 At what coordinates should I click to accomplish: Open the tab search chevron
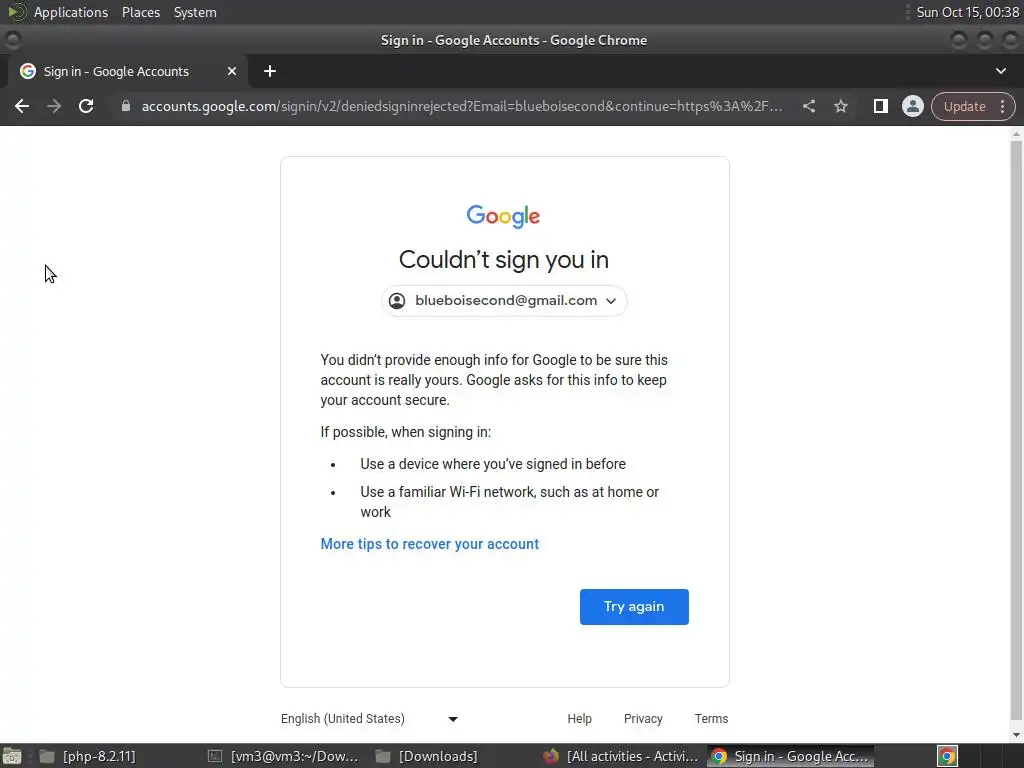coord(1000,71)
